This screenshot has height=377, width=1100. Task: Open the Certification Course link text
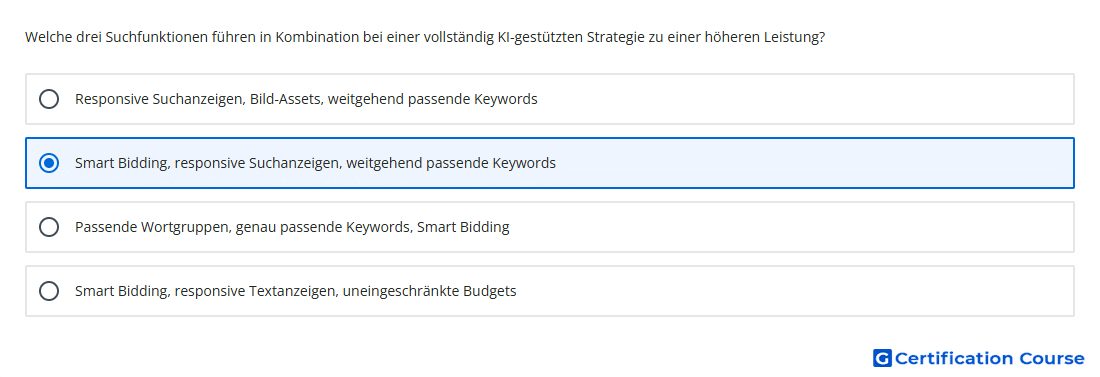(989, 358)
